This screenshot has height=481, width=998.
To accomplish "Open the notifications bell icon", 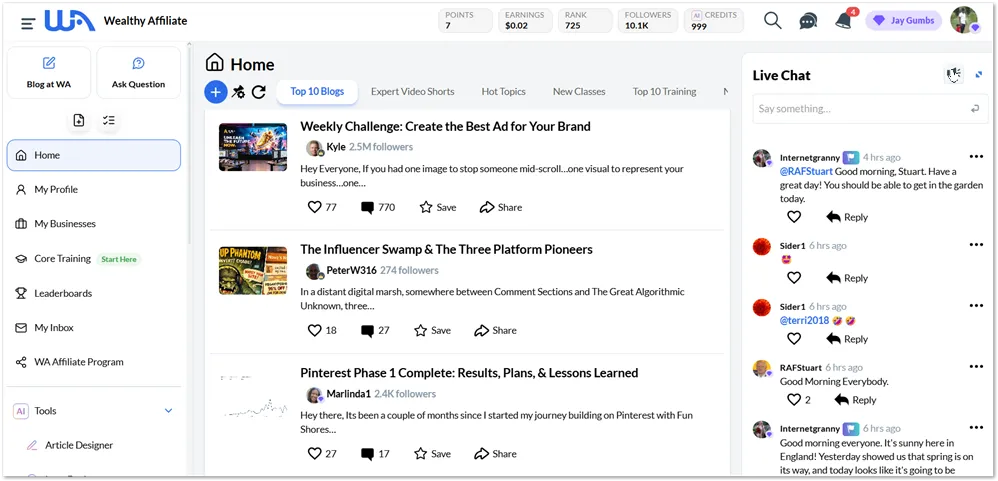I will (844, 20).
